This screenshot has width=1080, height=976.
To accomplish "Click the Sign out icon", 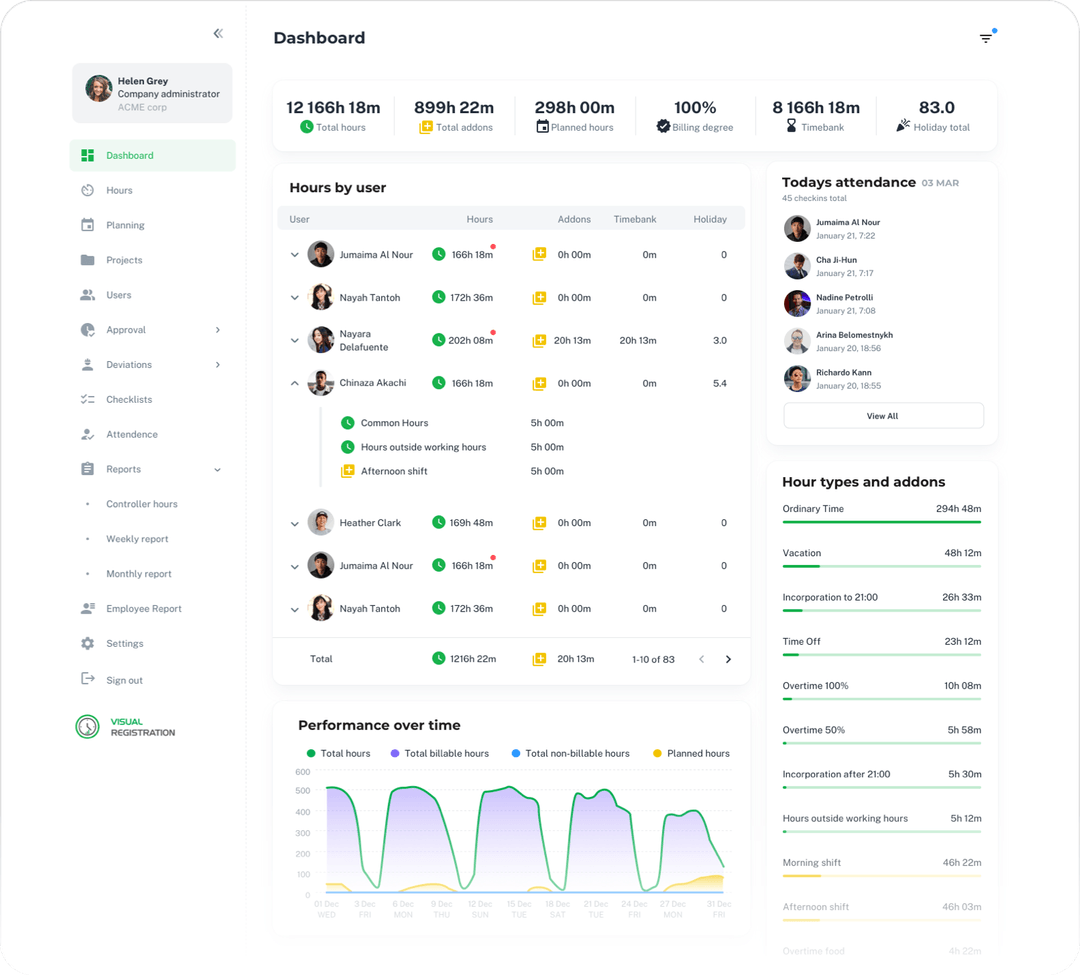I will click(x=86, y=679).
